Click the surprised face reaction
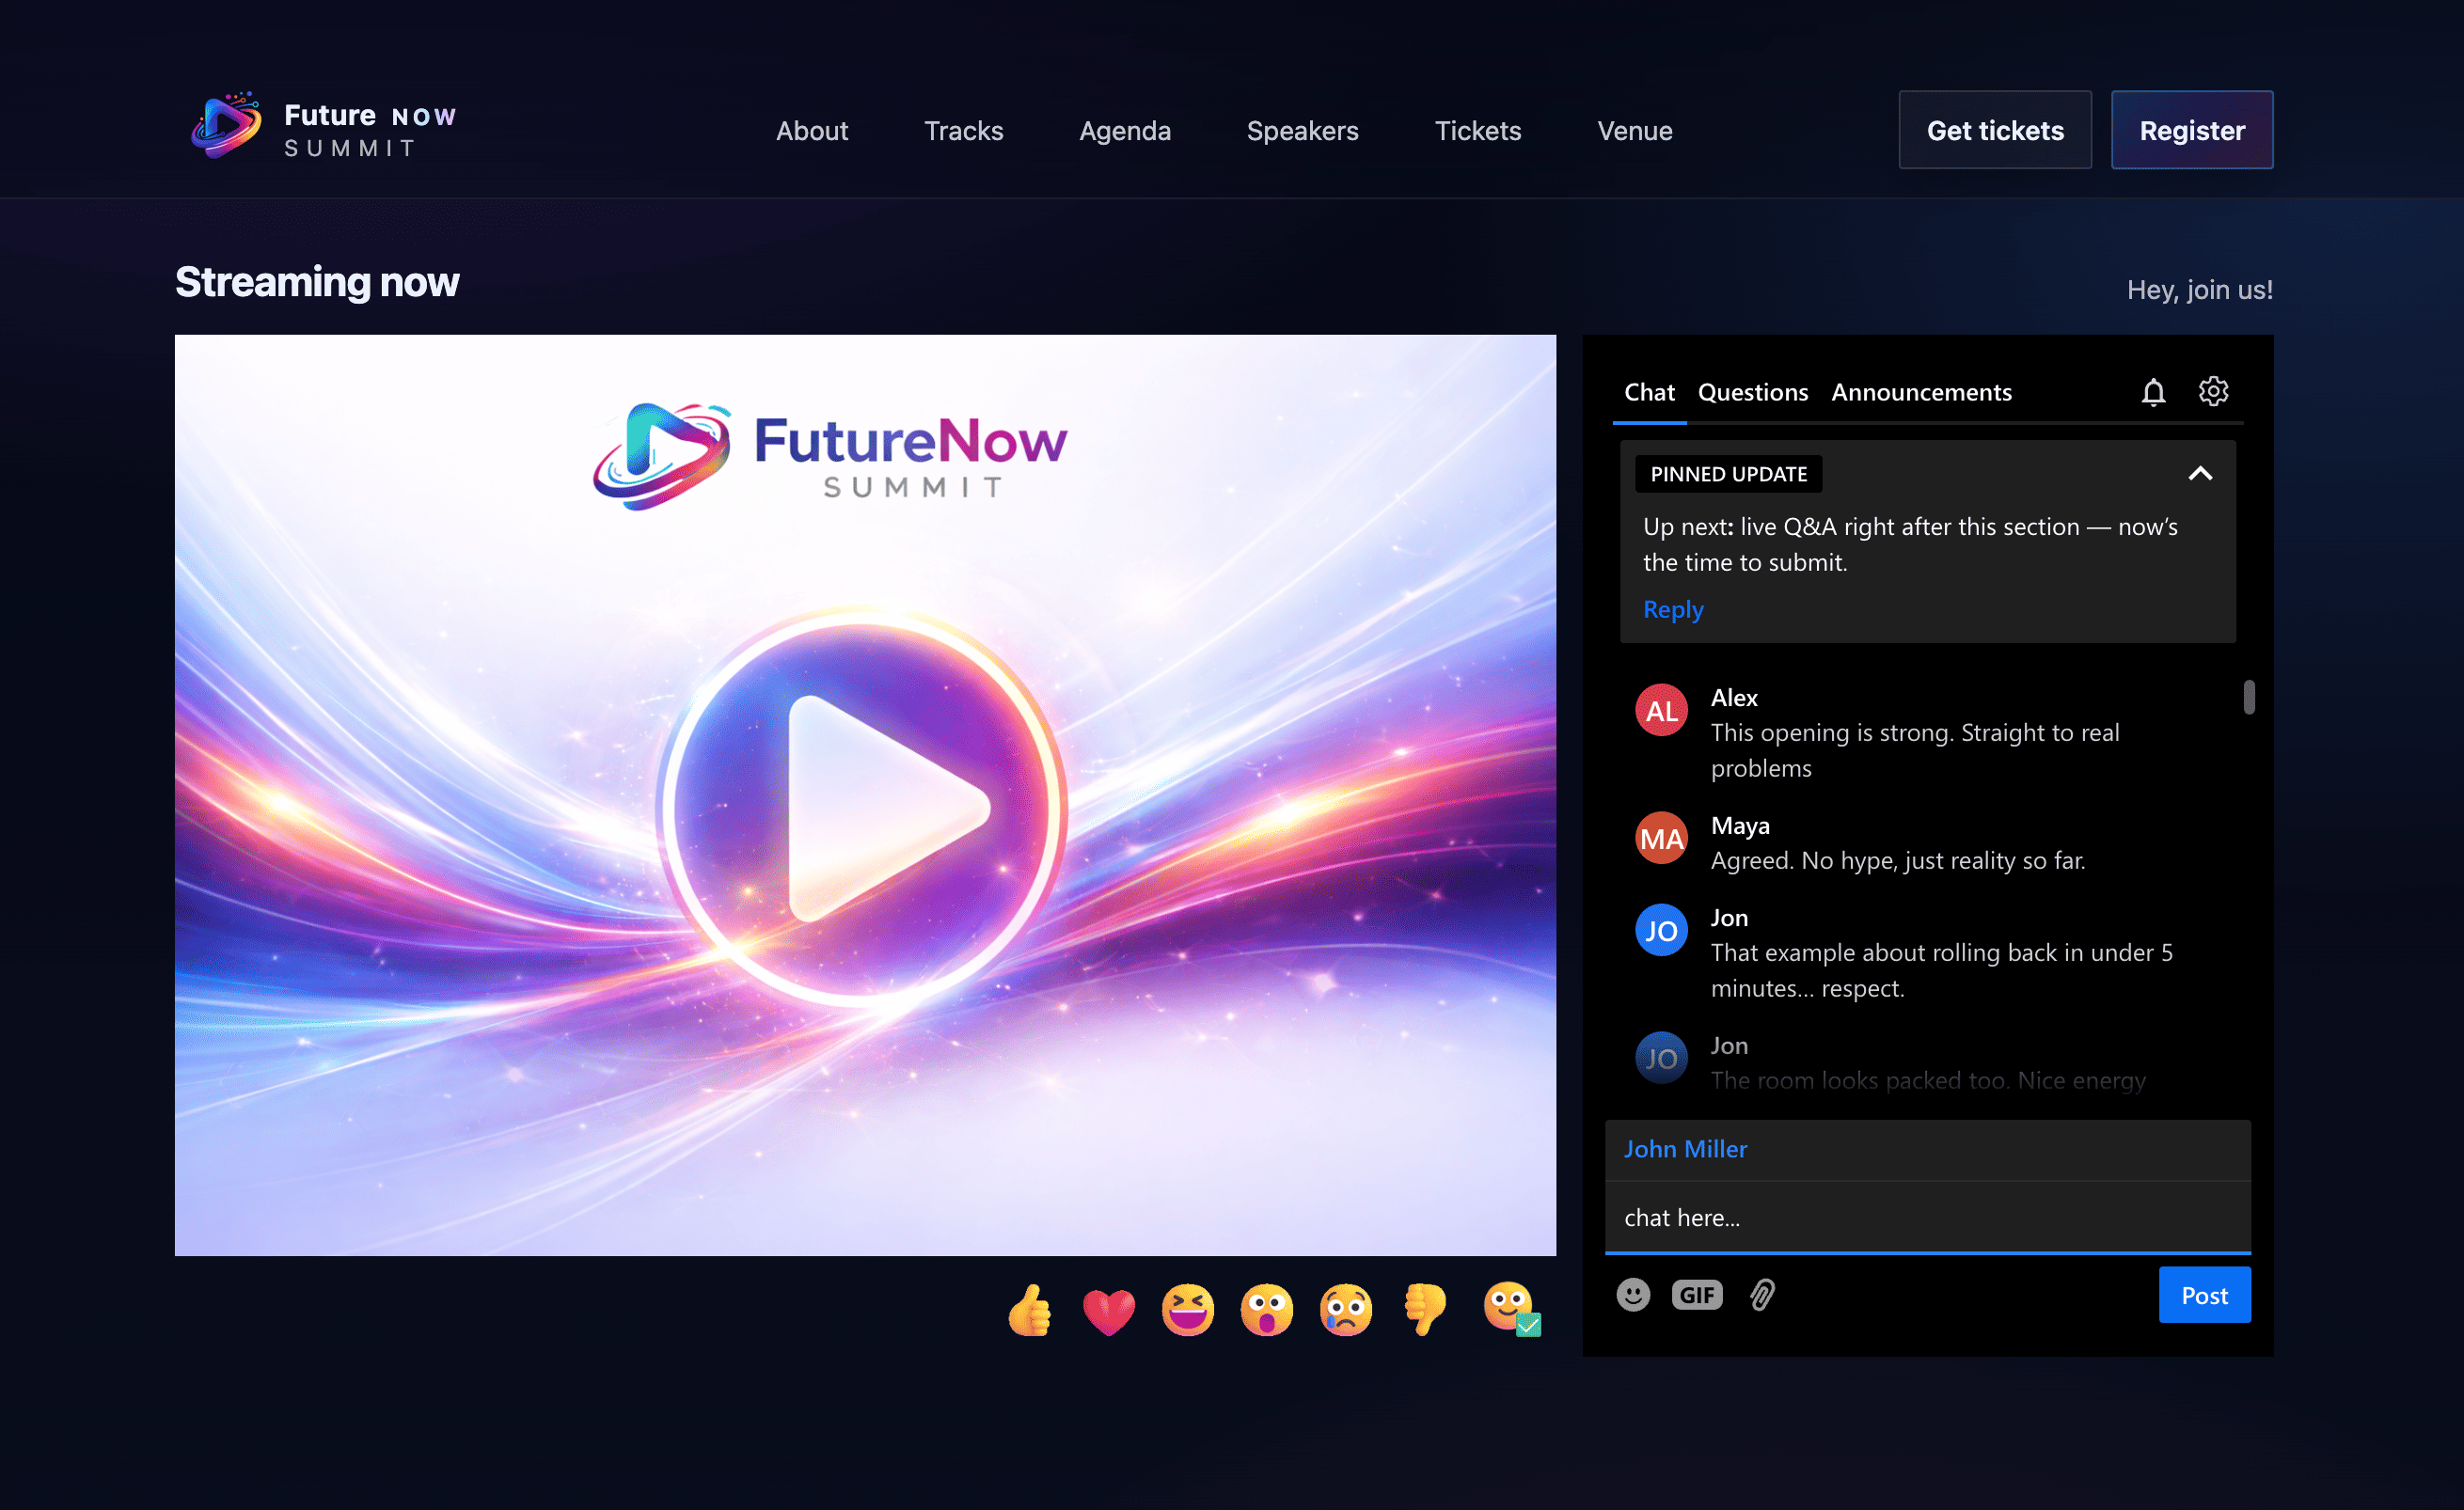 click(x=1266, y=1310)
